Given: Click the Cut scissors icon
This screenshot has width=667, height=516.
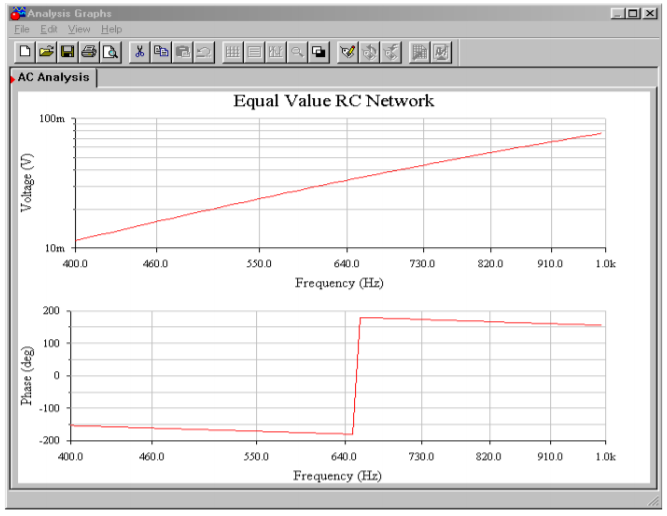Looking at the screenshot, I should (x=140, y=51).
